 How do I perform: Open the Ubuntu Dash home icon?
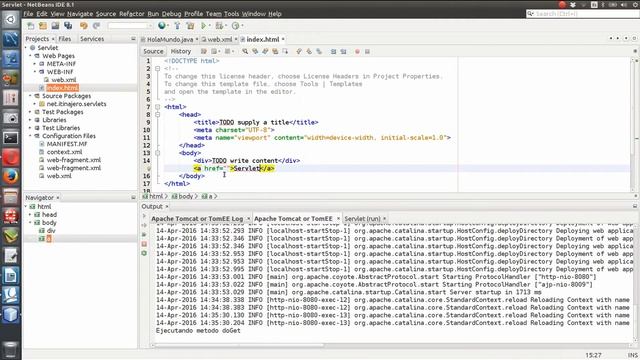(11, 19)
